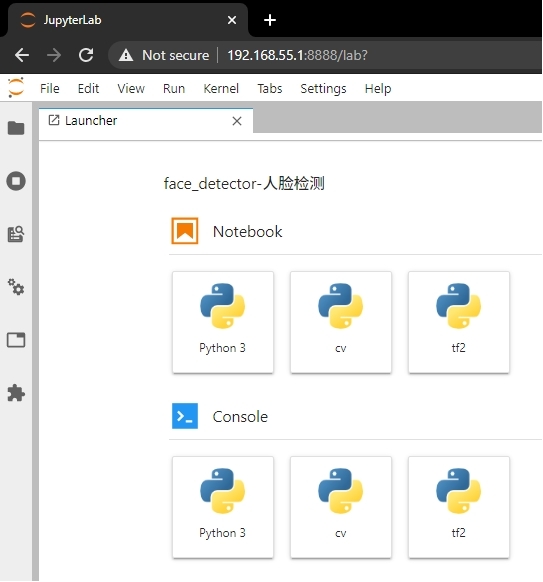
Task: Open the File menu
Action: pyautogui.click(x=50, y=89)
